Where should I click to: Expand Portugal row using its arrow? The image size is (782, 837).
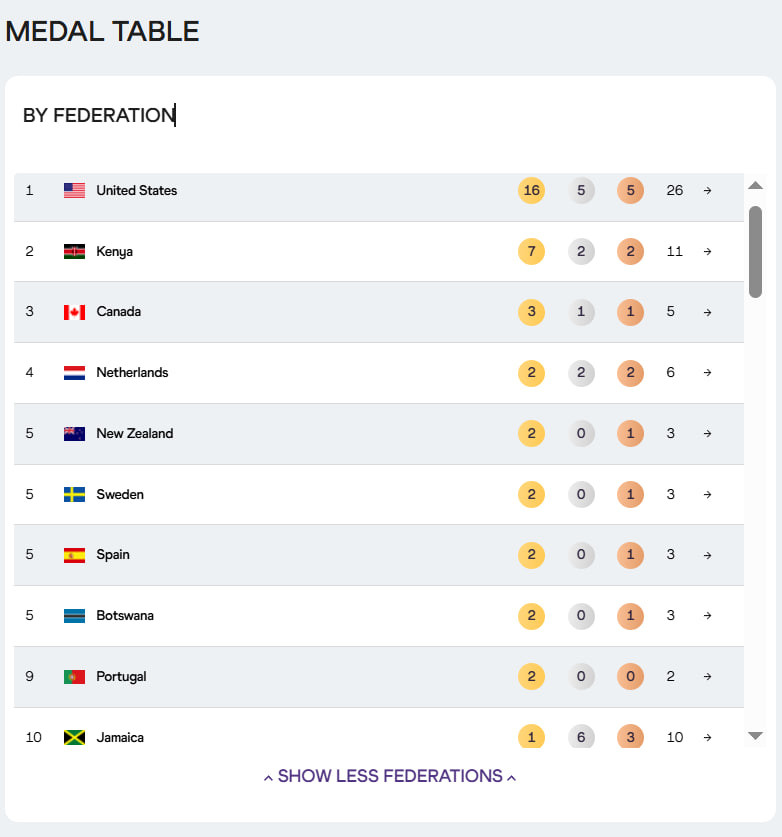pyautogui.click(x=707, y=677)
